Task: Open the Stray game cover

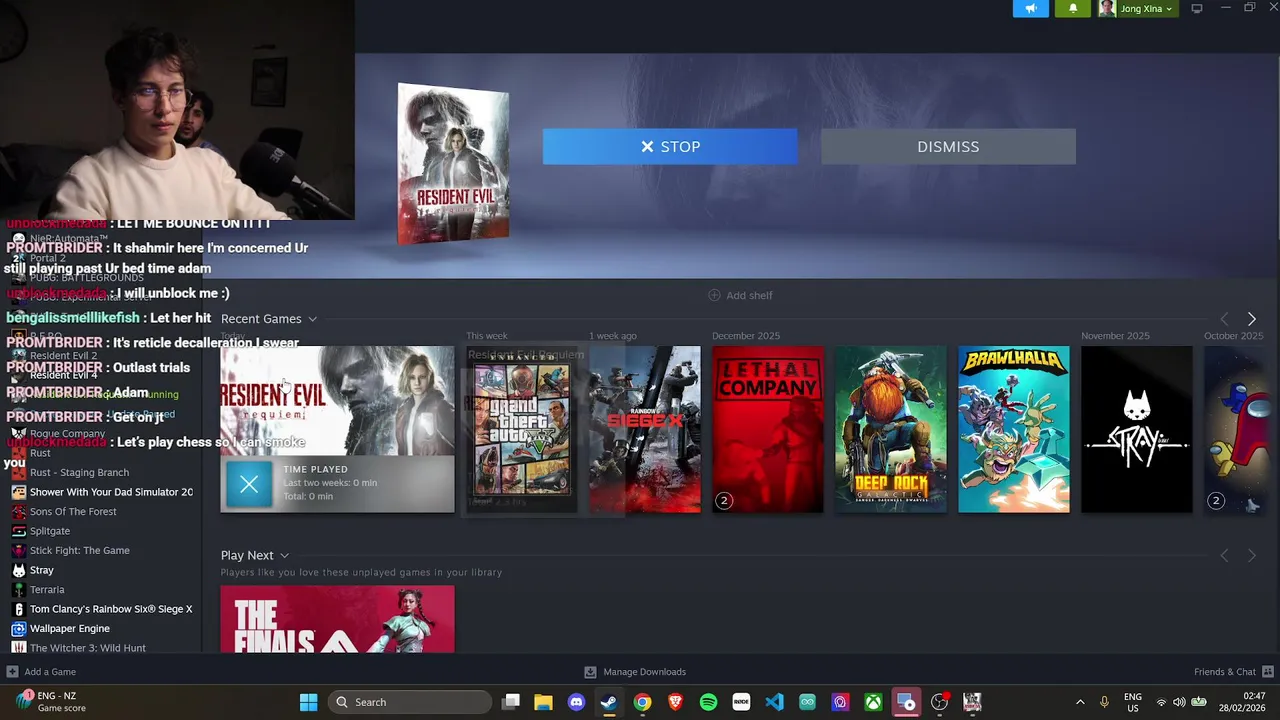Action: pos(1137,429)
